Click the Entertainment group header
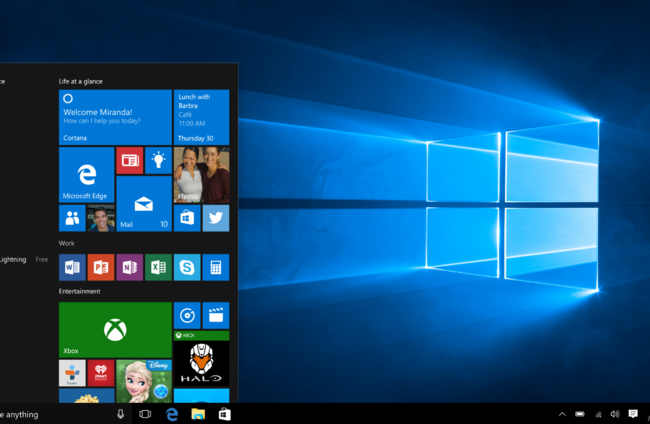Viewport: 650px width, 424px height. [x=79, y=291]
